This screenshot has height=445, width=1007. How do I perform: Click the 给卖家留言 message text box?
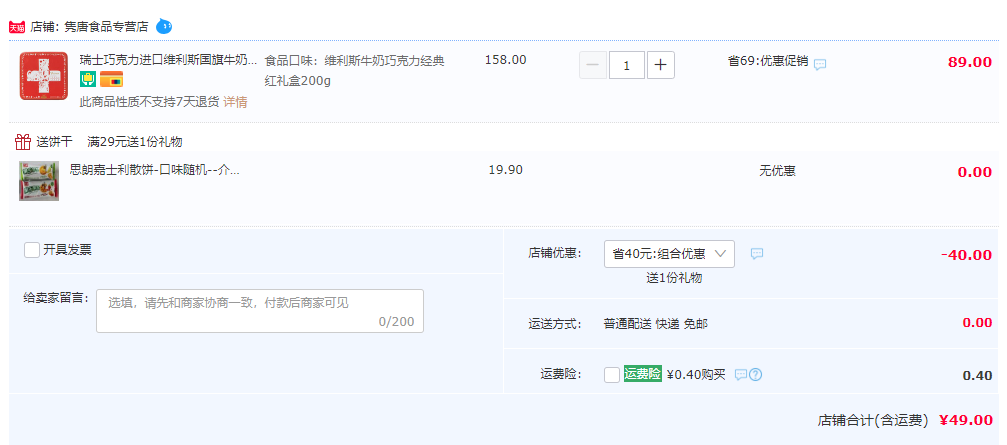260,311
